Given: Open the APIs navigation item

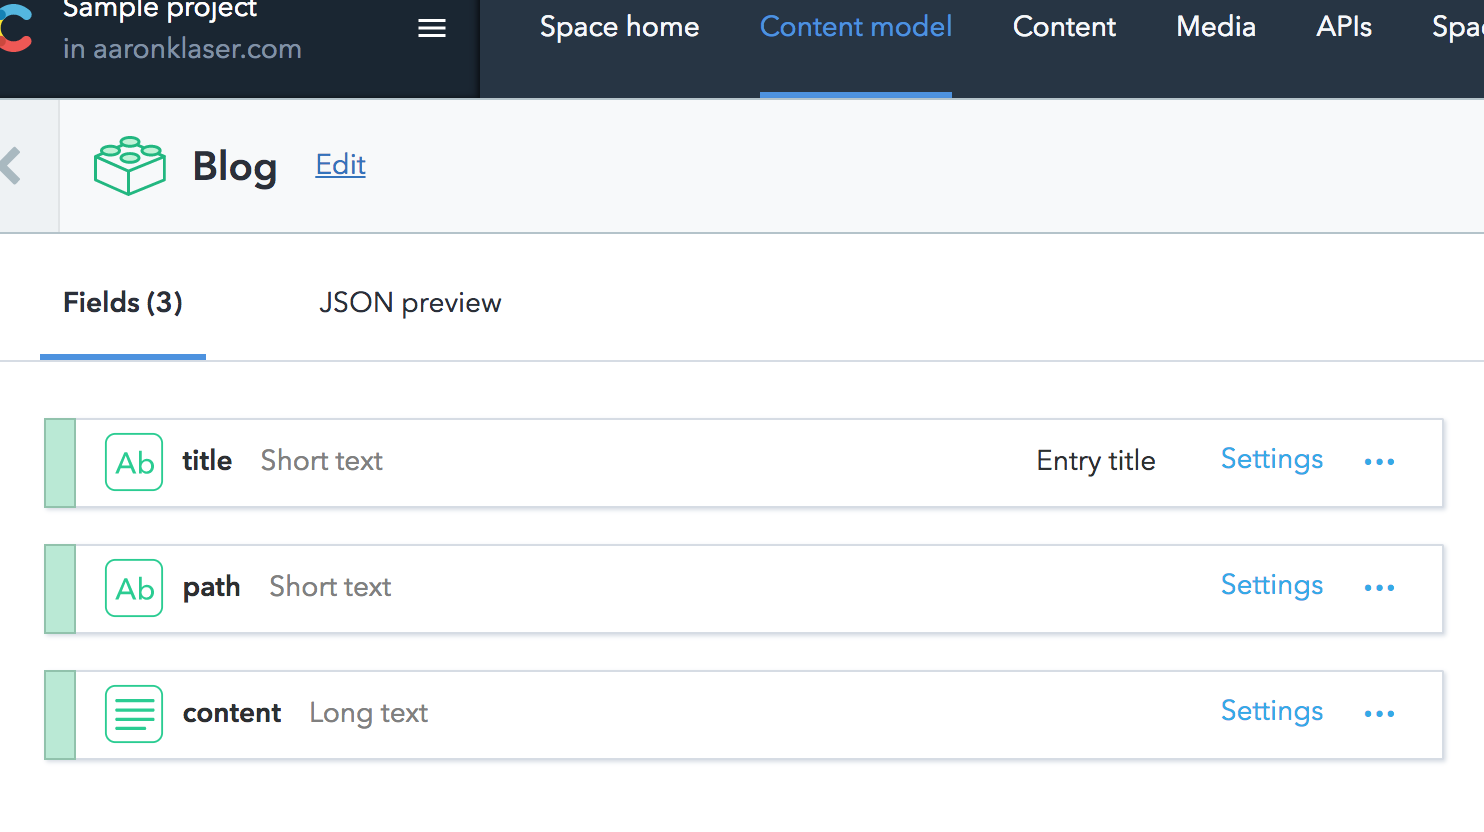Looking at the screenshot, I should click(x=1344, y=27).
